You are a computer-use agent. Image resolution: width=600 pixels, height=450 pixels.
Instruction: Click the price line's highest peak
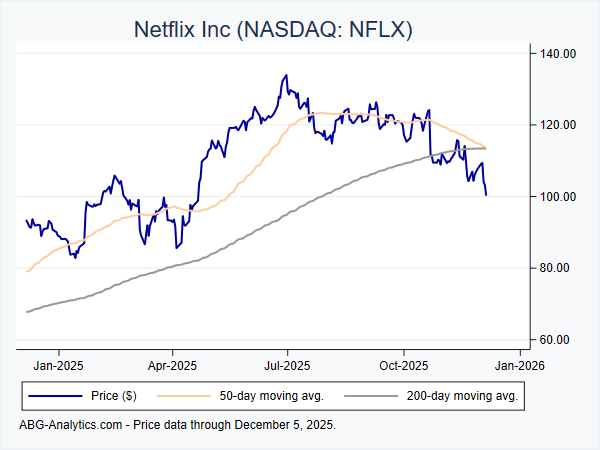click(x=286, y=75)
